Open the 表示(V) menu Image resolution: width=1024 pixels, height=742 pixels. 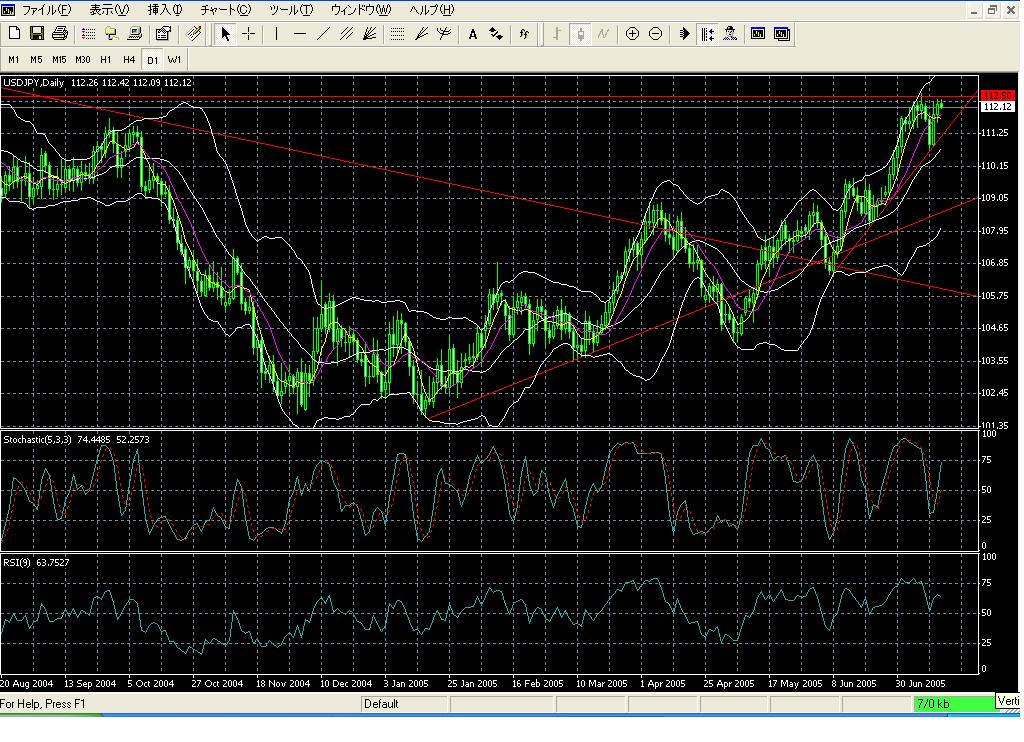click(x=109, y=10)
